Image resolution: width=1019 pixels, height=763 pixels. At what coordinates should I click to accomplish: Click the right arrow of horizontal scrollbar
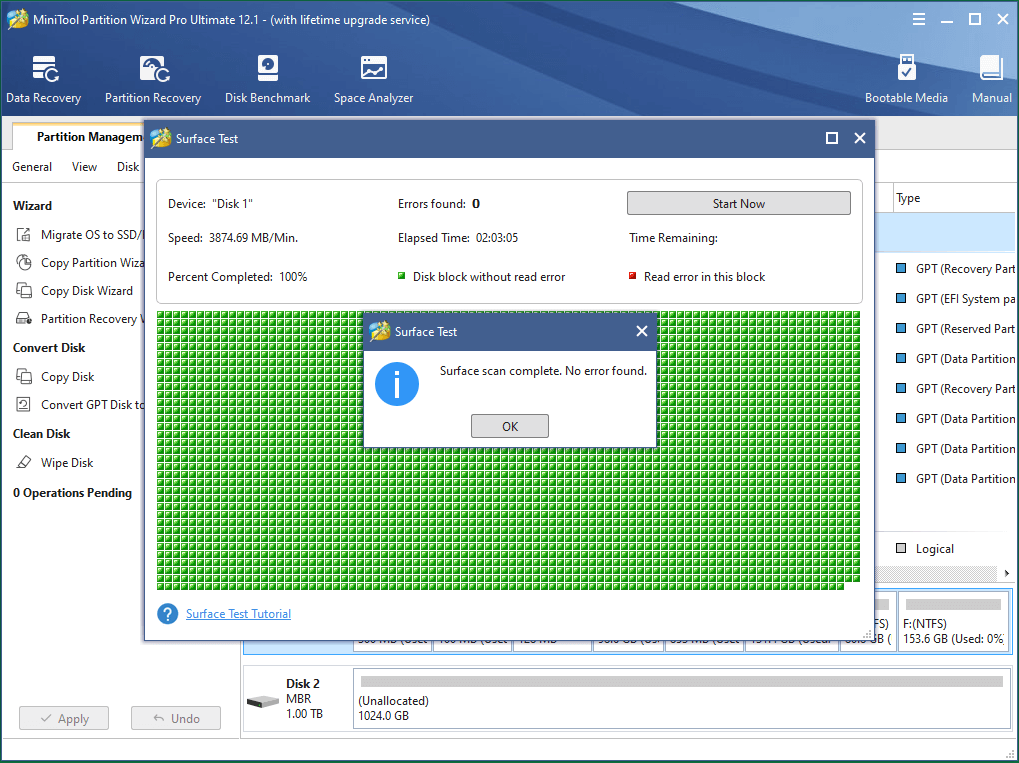tap(1007, 573)
